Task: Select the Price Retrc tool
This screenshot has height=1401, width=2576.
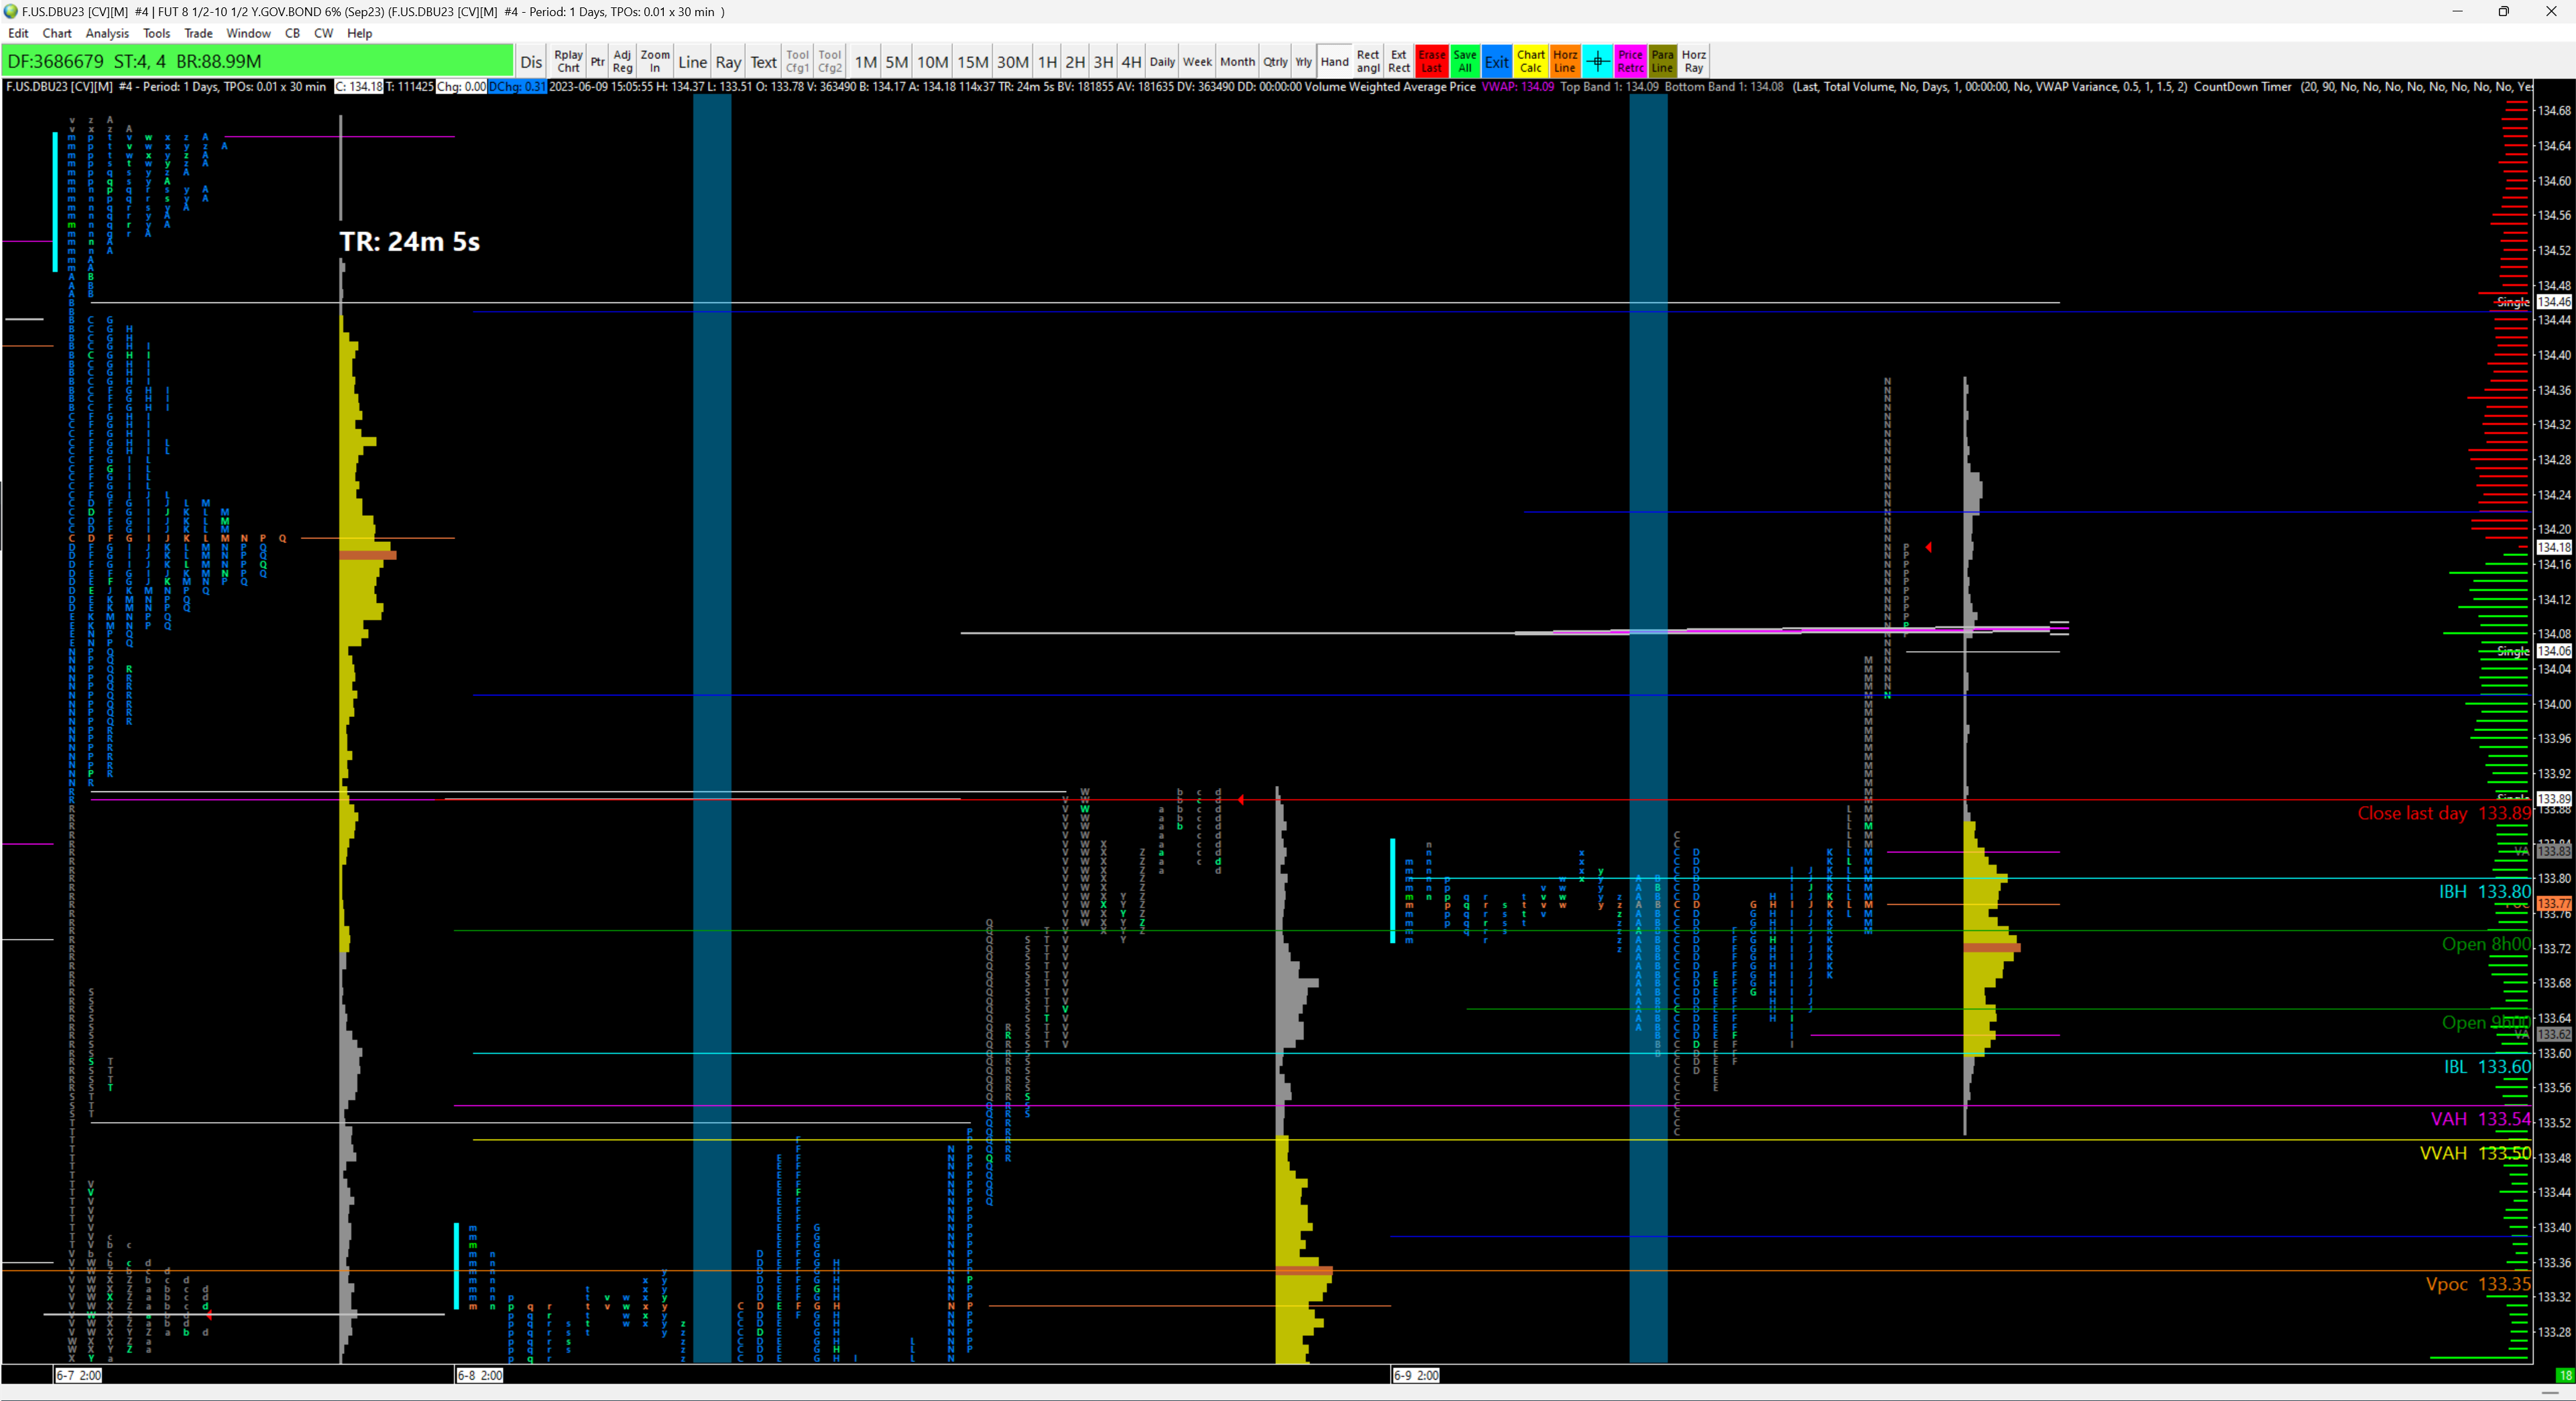Action: 1630,61
